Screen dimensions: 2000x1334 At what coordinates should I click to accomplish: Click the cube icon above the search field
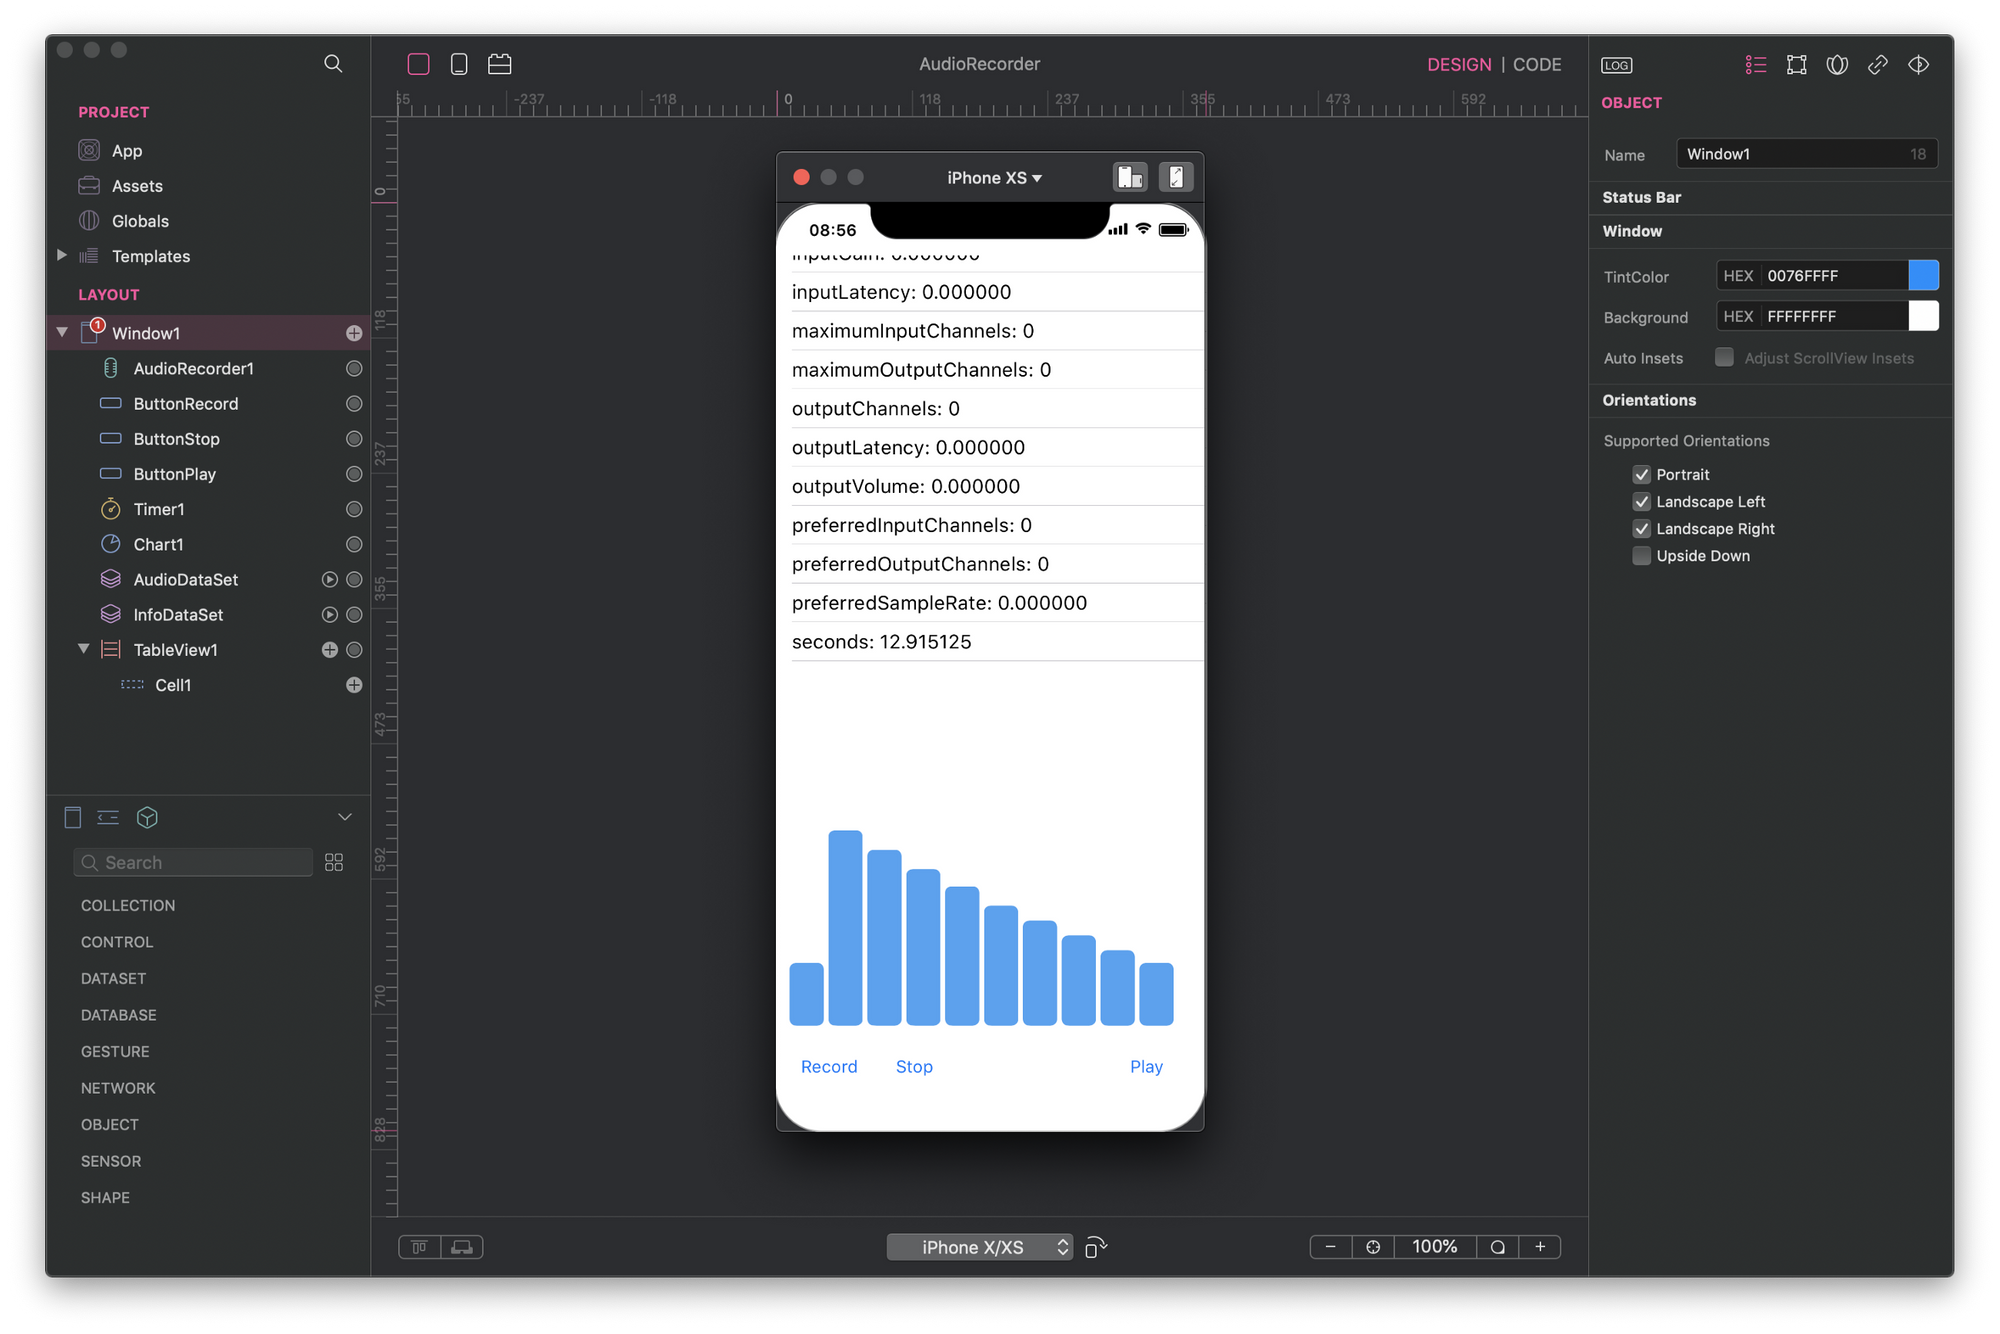pos(147,818)
